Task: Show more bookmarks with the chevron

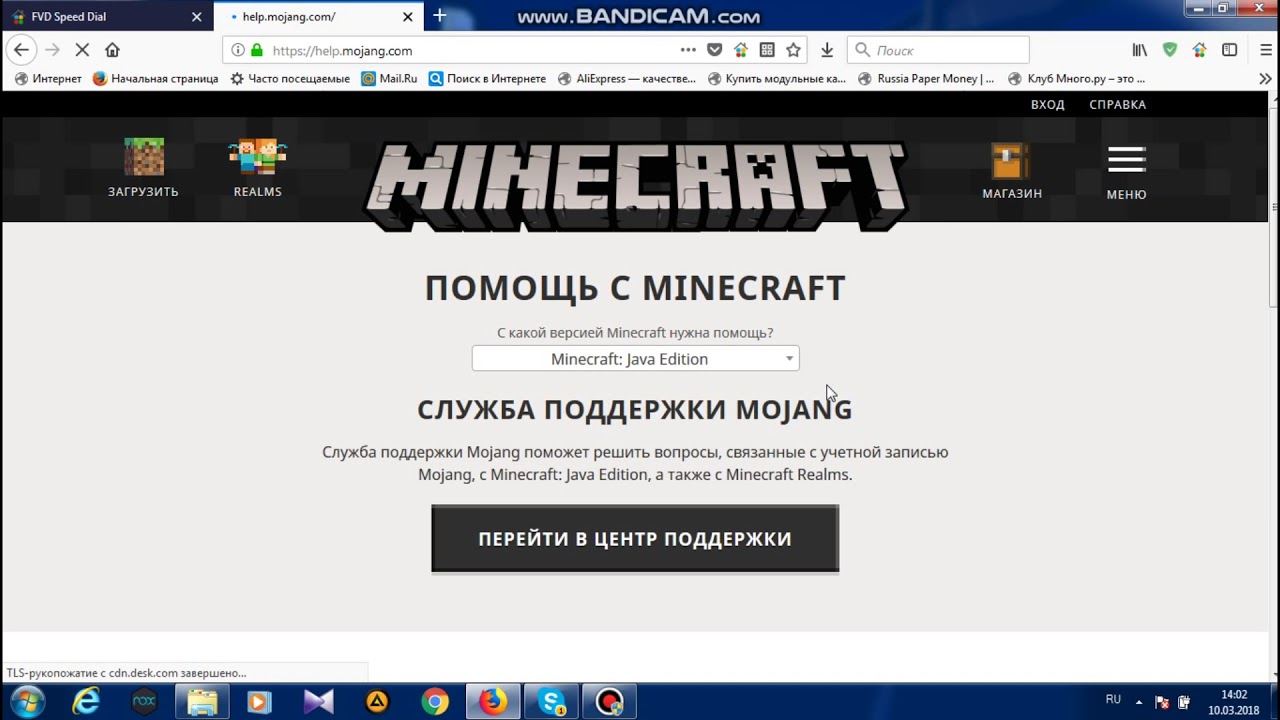Action: point(1265,78)
